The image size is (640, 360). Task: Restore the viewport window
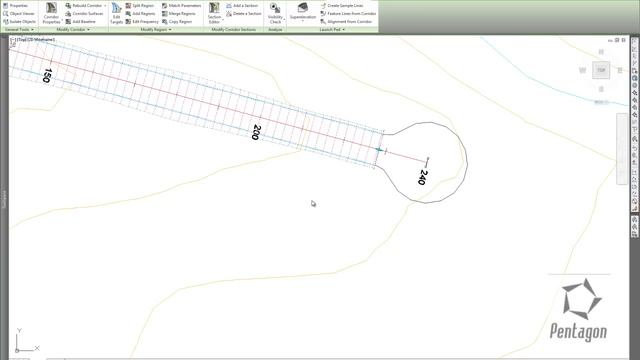click(617, 40)
